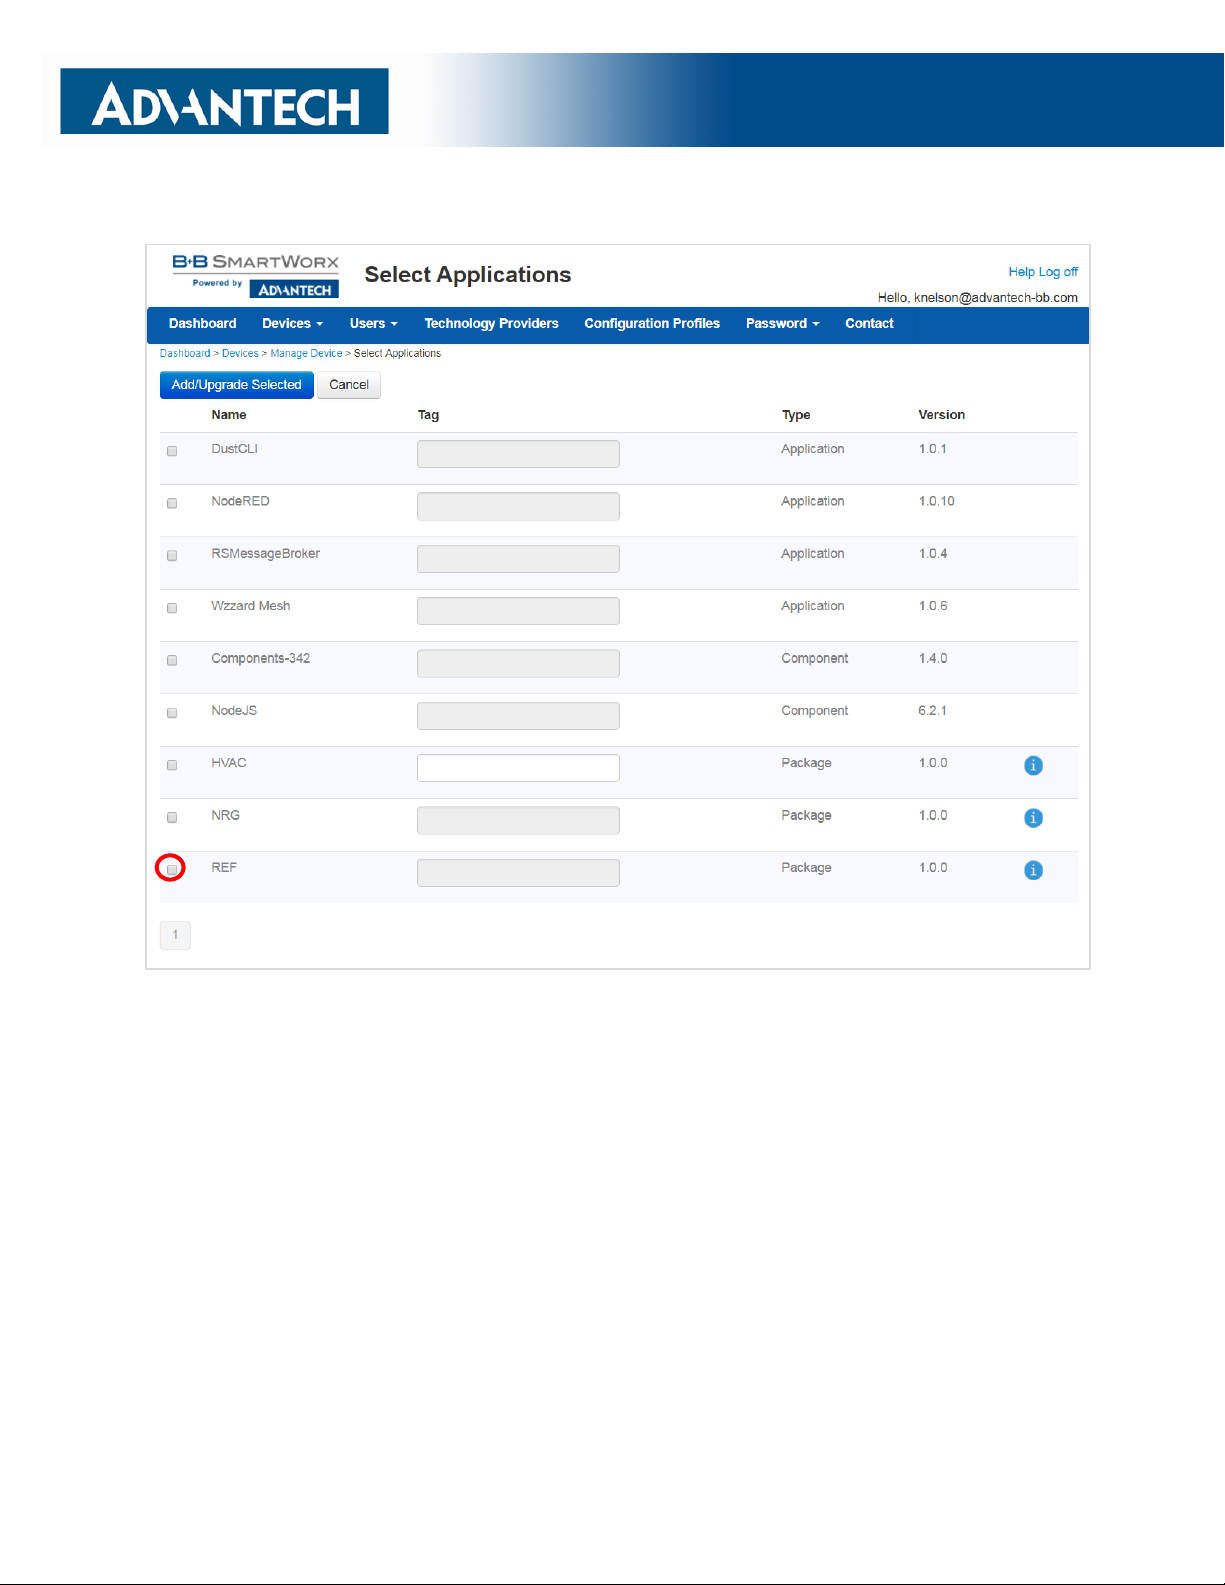Click the 'HVAC' name text
Viewport: 1225px width, 1585px height.
coord(229,763)
